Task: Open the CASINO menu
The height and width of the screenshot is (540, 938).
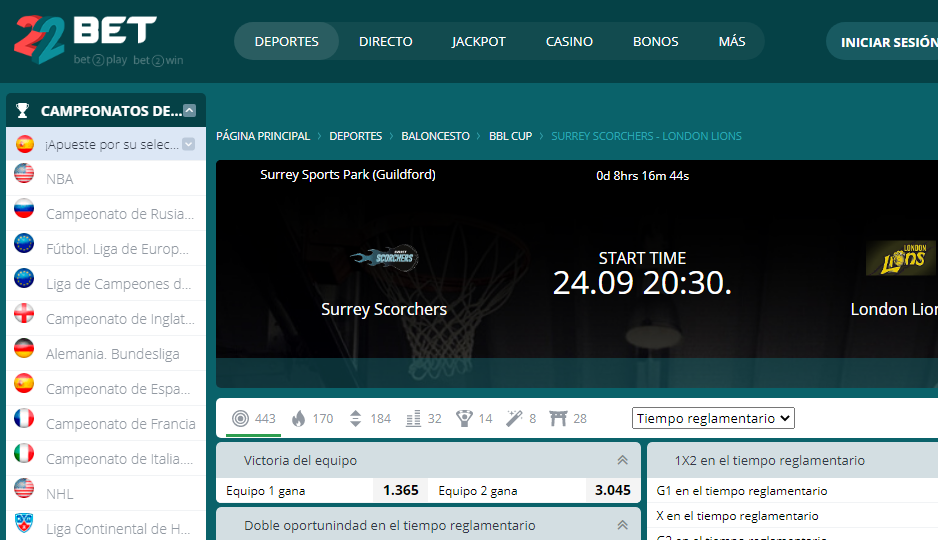Action: click(570, 41)
